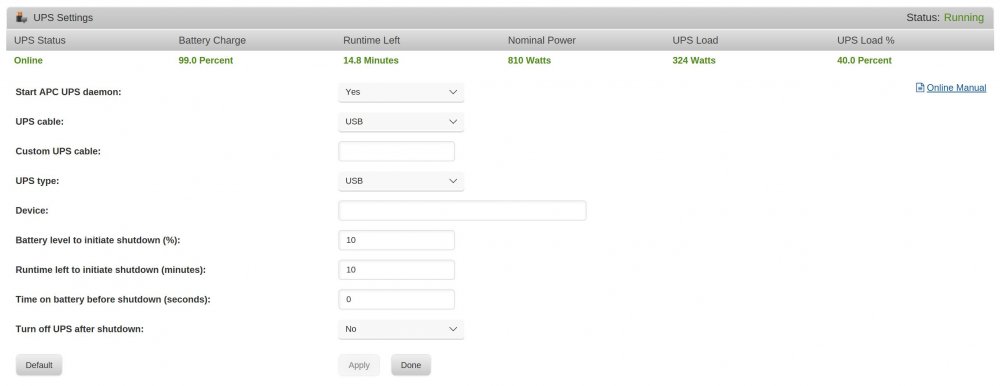The image size is (1000, 386).
Task: Edit the battery level to initiate shutdown field
Action: pos(397,240)
